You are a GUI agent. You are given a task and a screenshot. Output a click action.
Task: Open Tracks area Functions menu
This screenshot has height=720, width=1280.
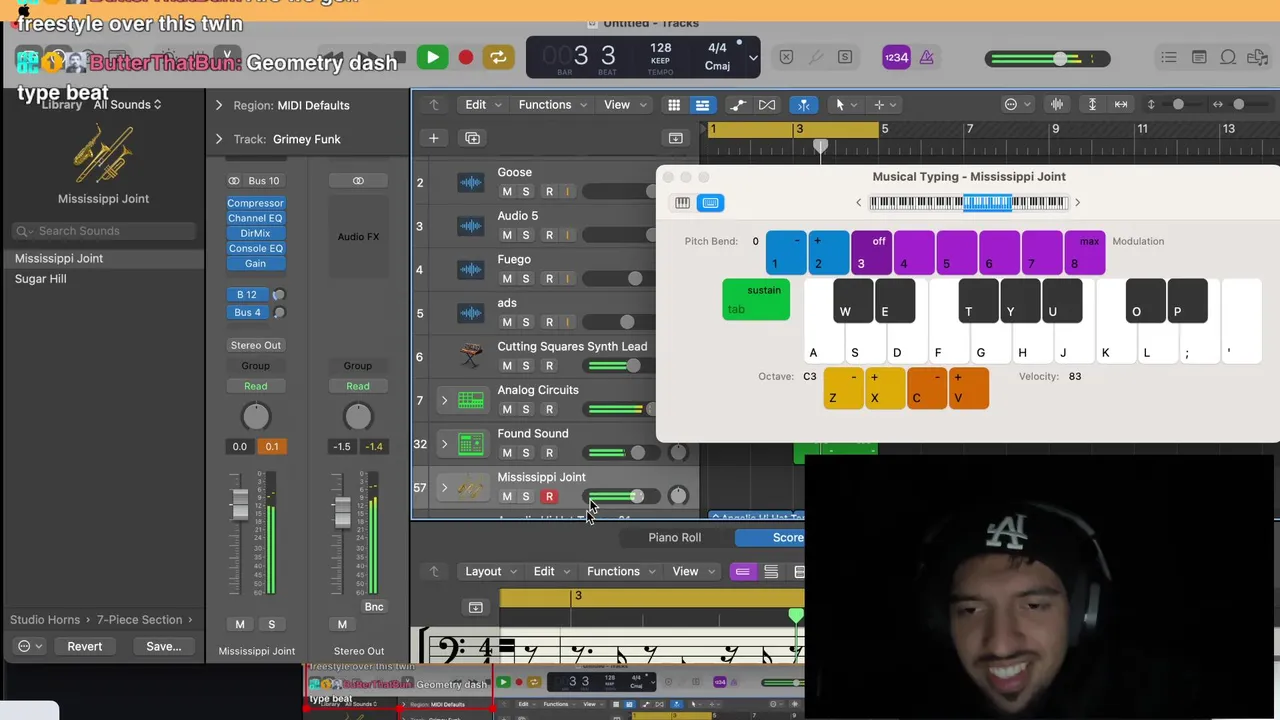point(551,104)
